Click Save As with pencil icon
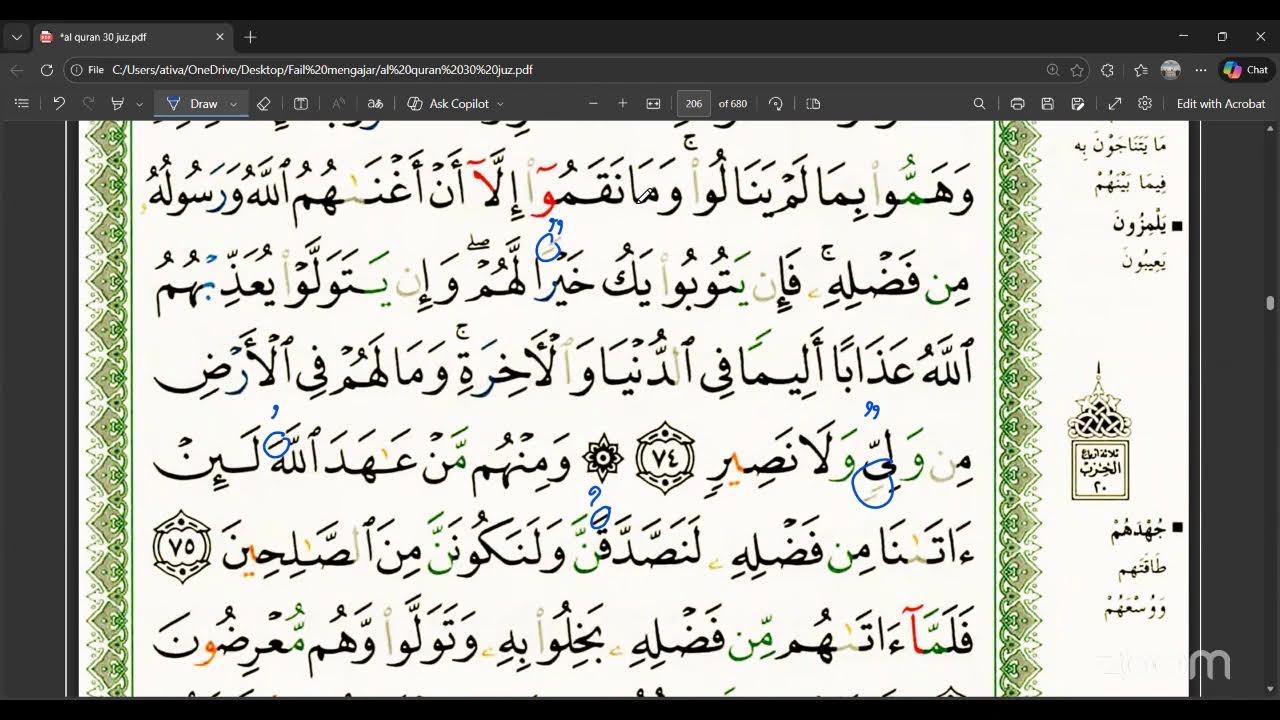 point(1077,103)
